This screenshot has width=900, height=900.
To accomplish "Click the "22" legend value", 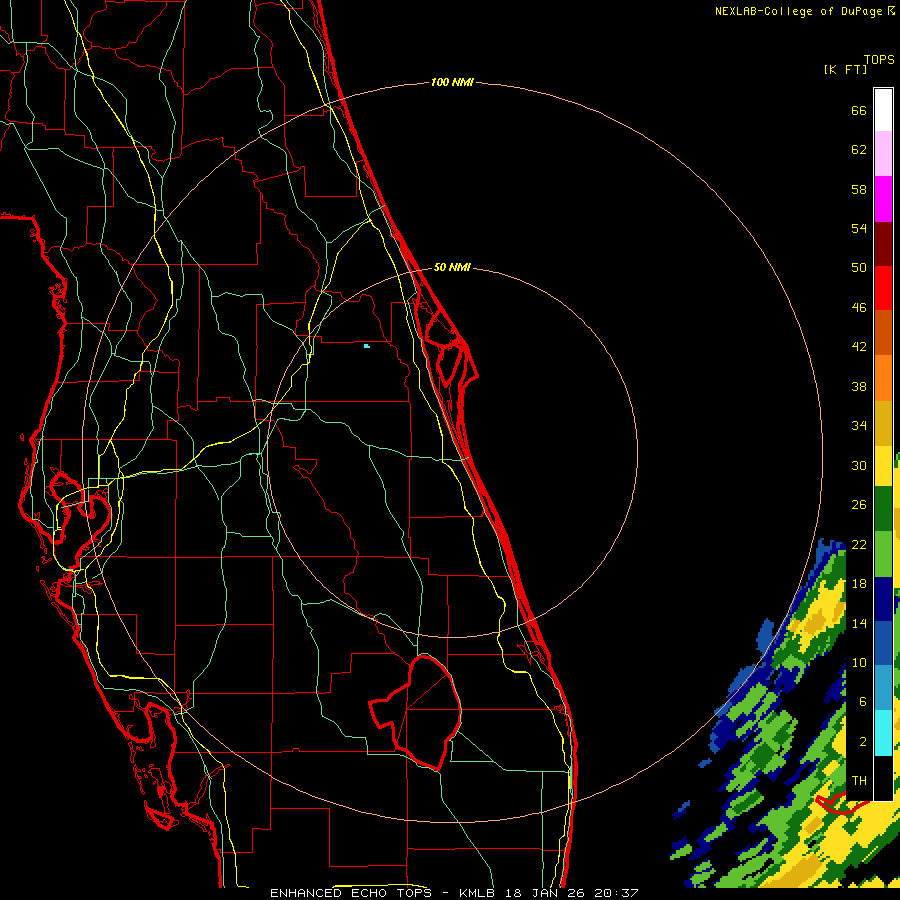I will pyautogui.click(x=859, y=544).
